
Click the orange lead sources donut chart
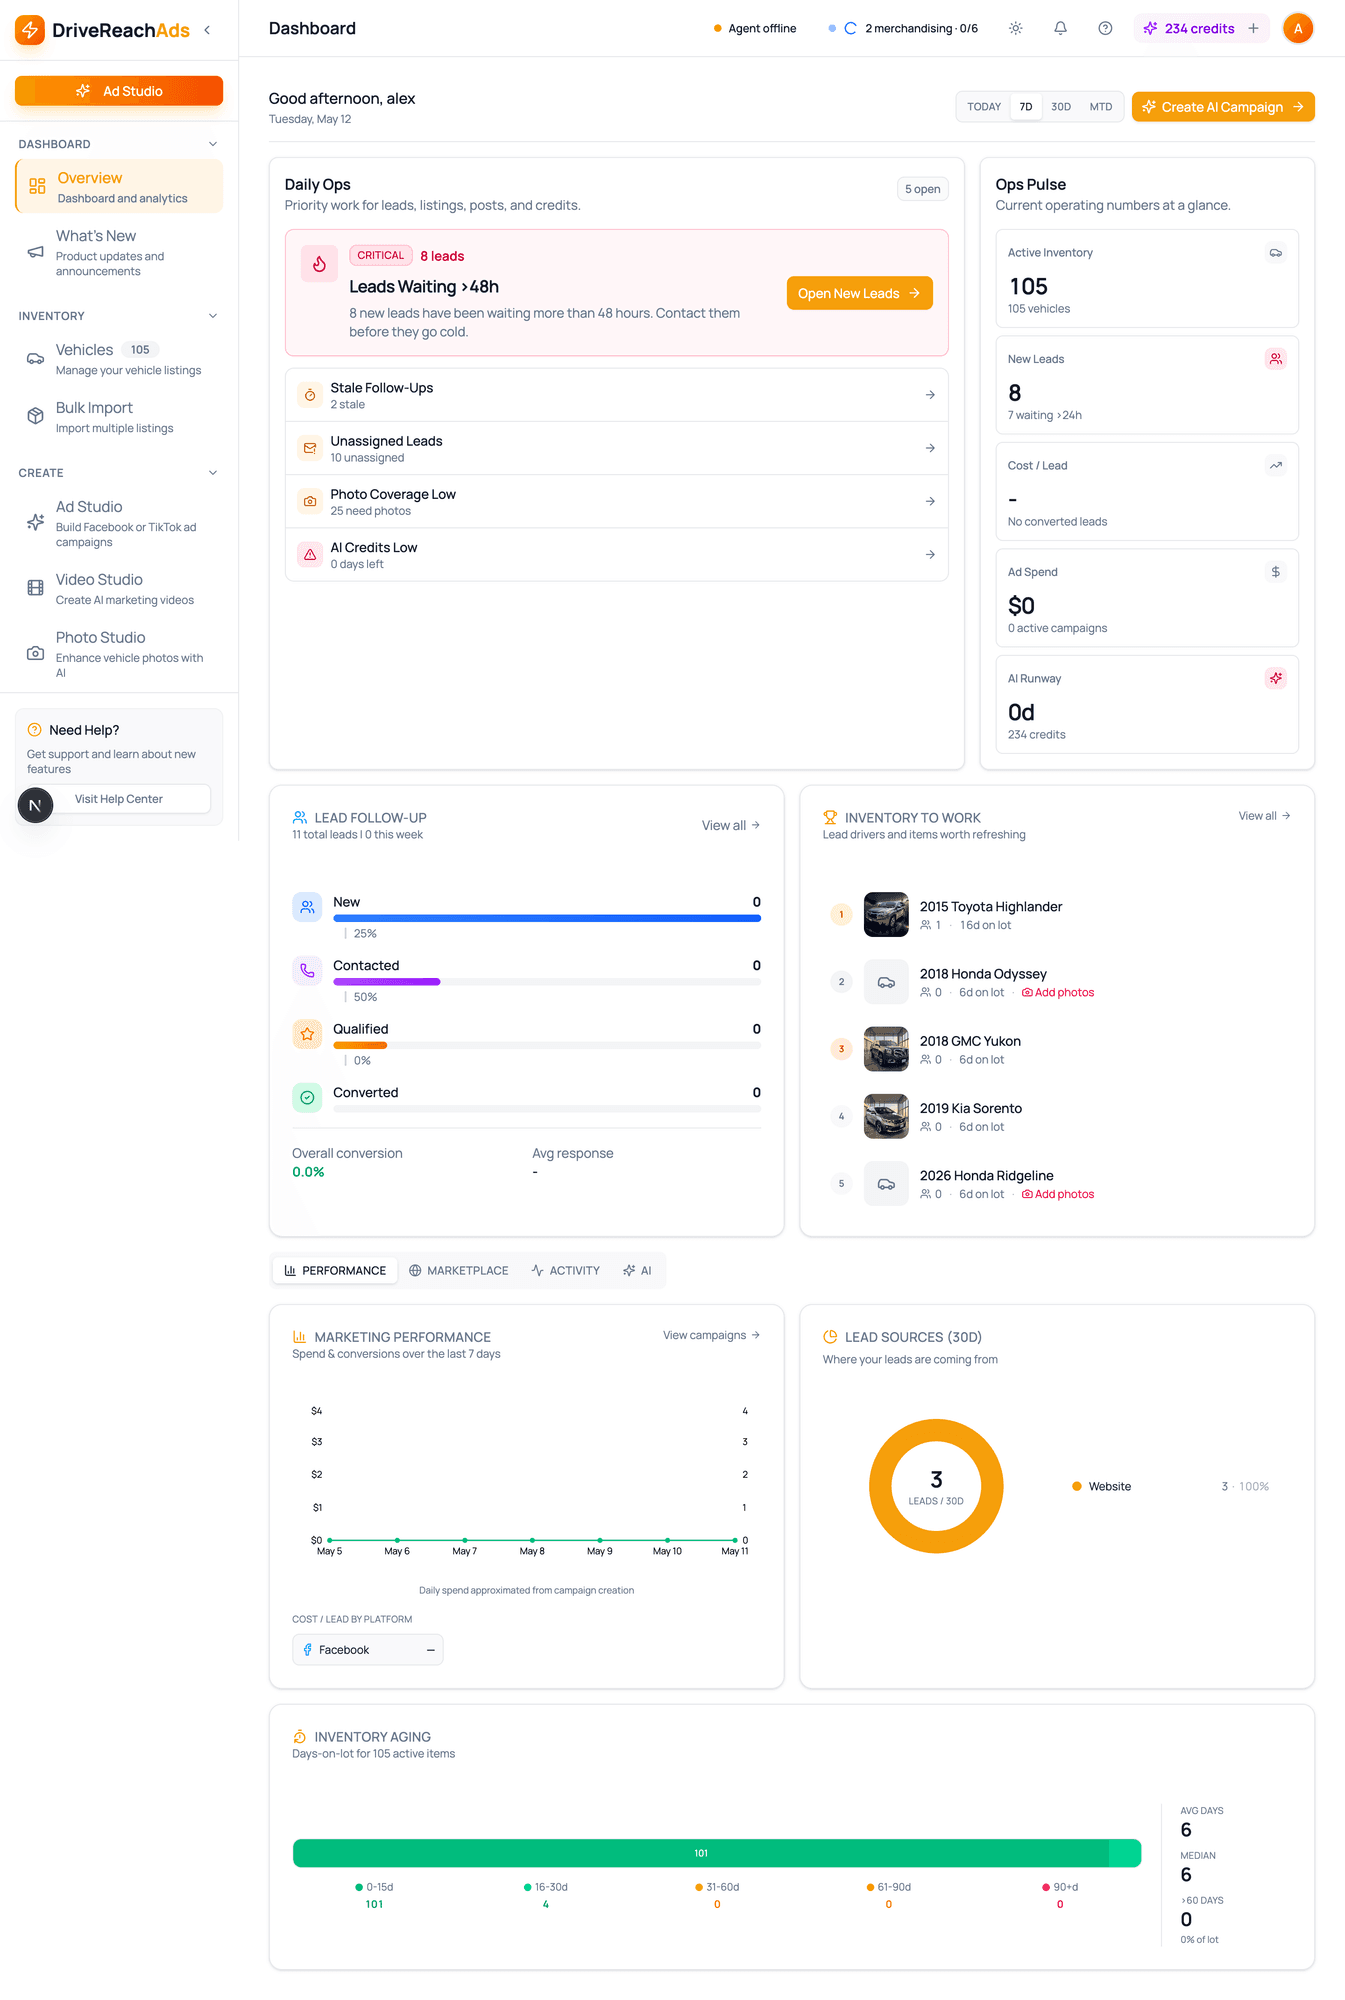936,1486
